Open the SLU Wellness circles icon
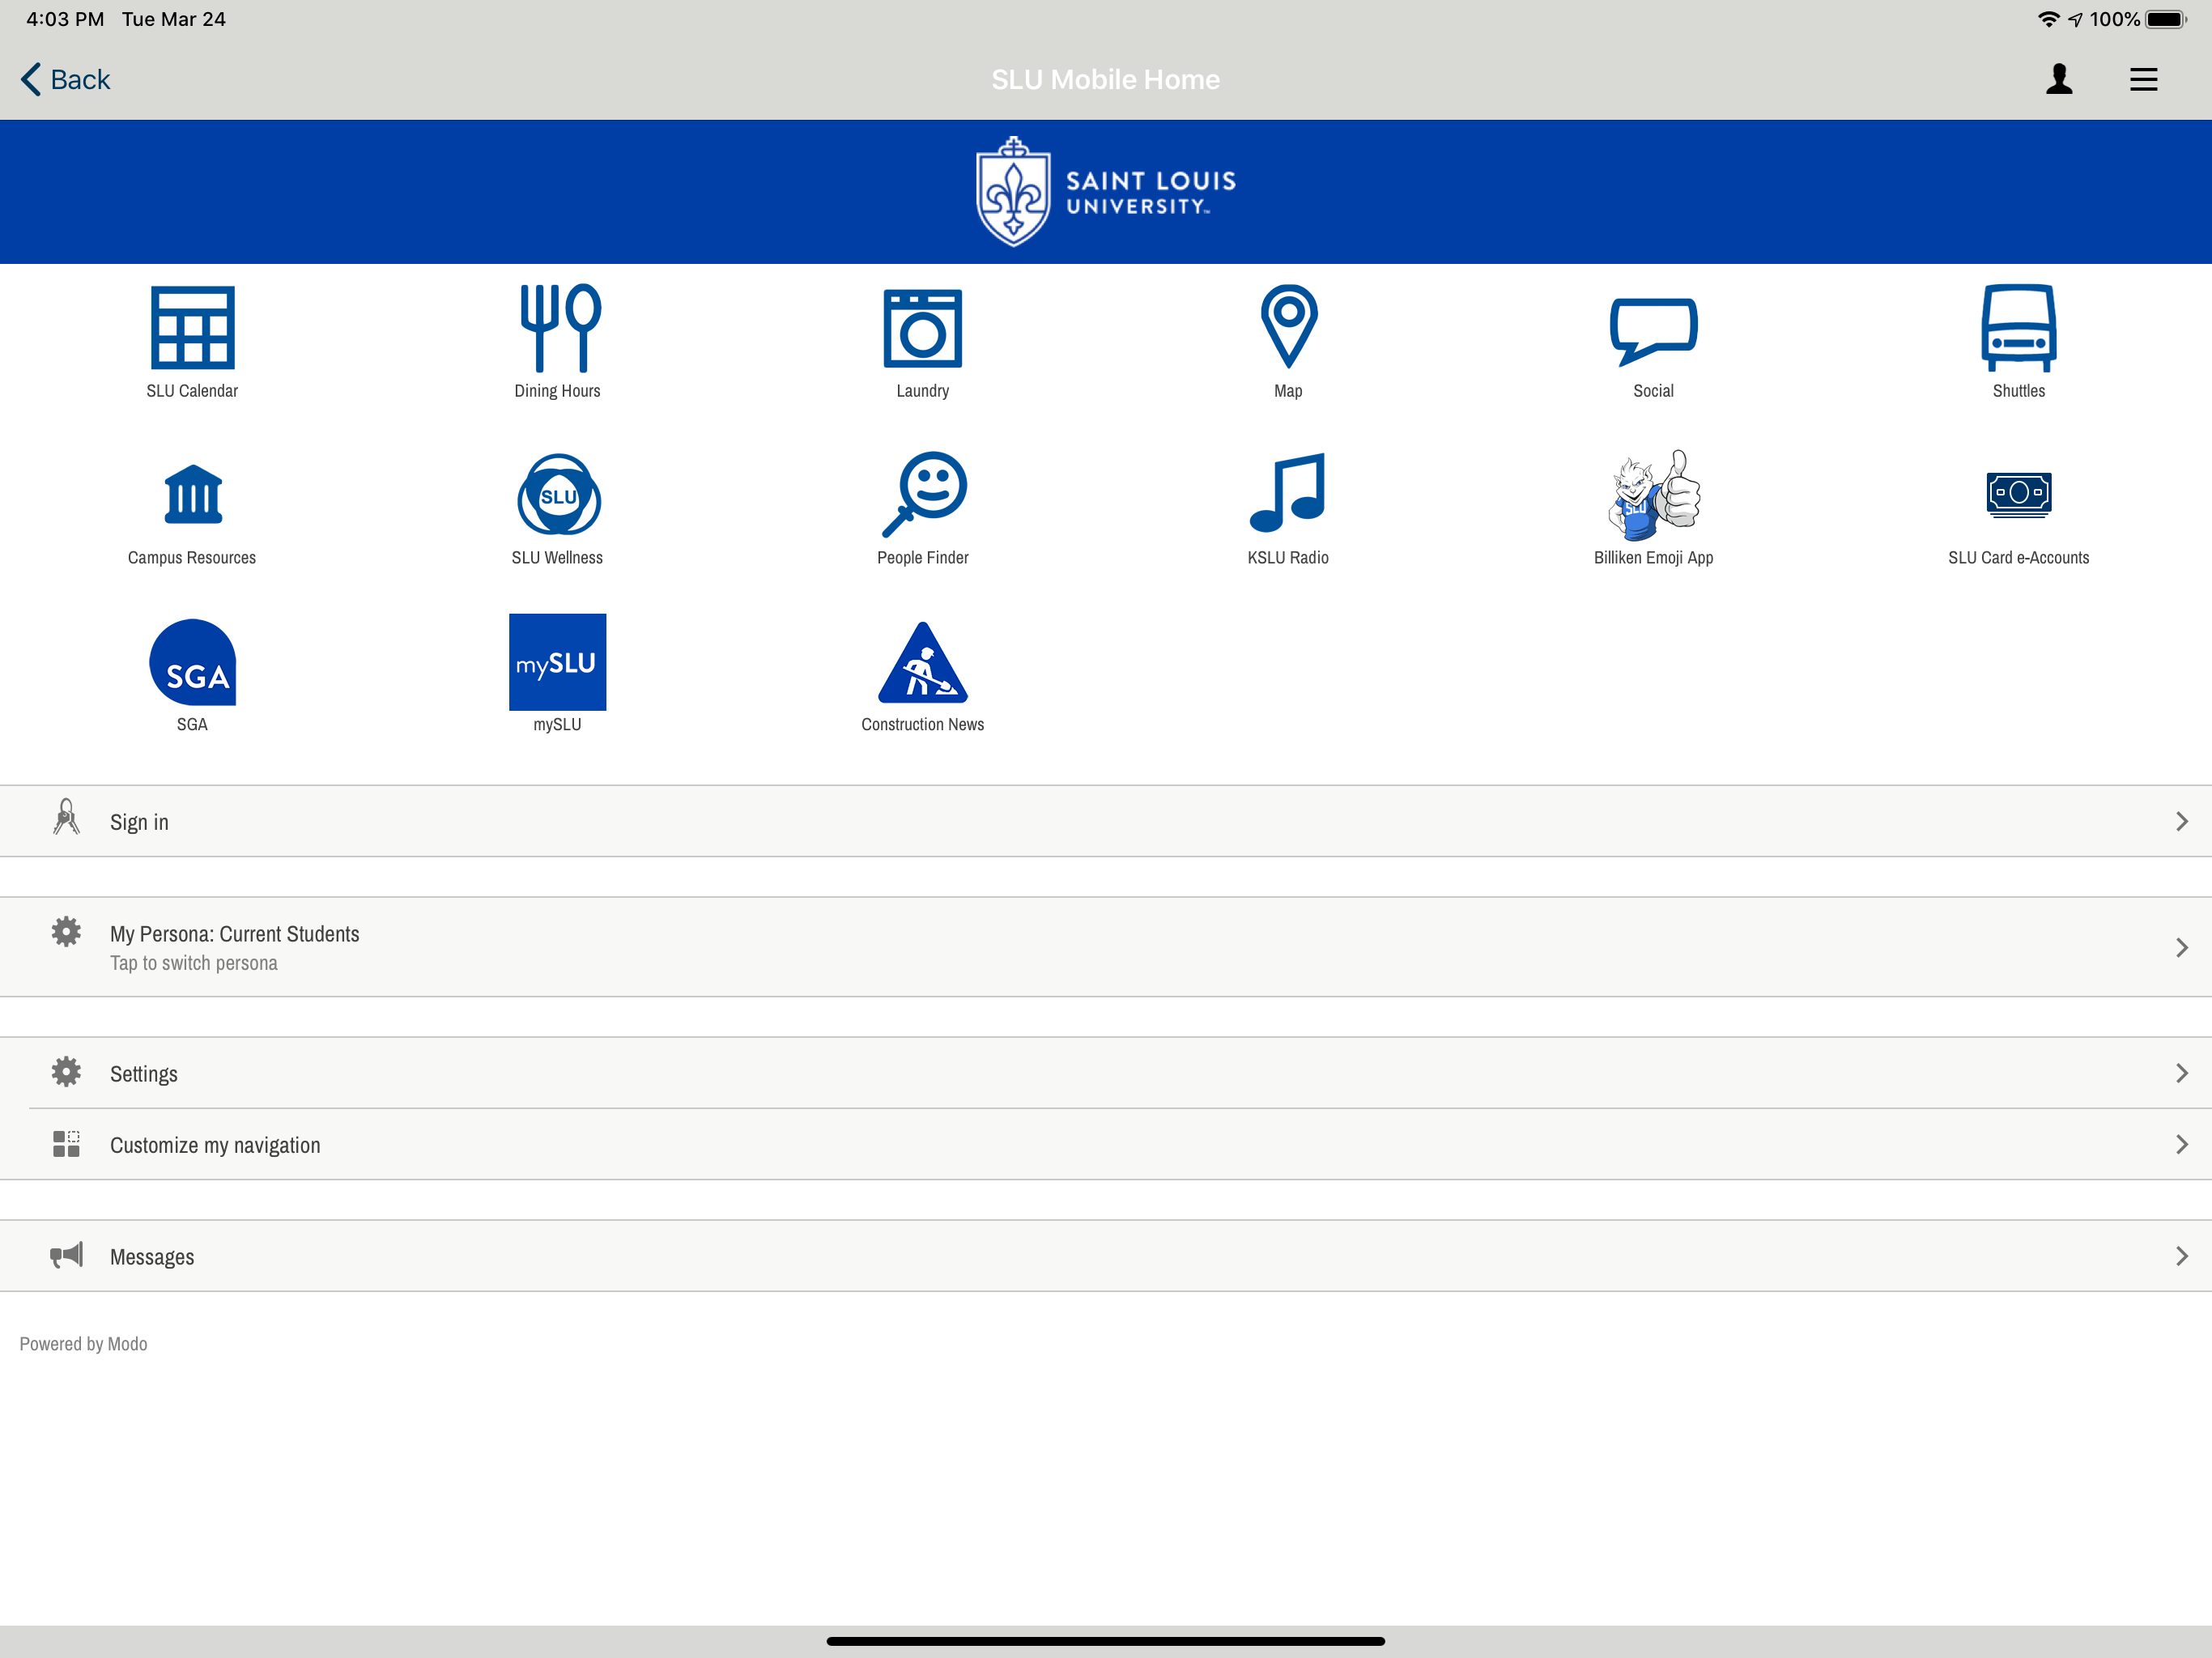 point(558,495)
